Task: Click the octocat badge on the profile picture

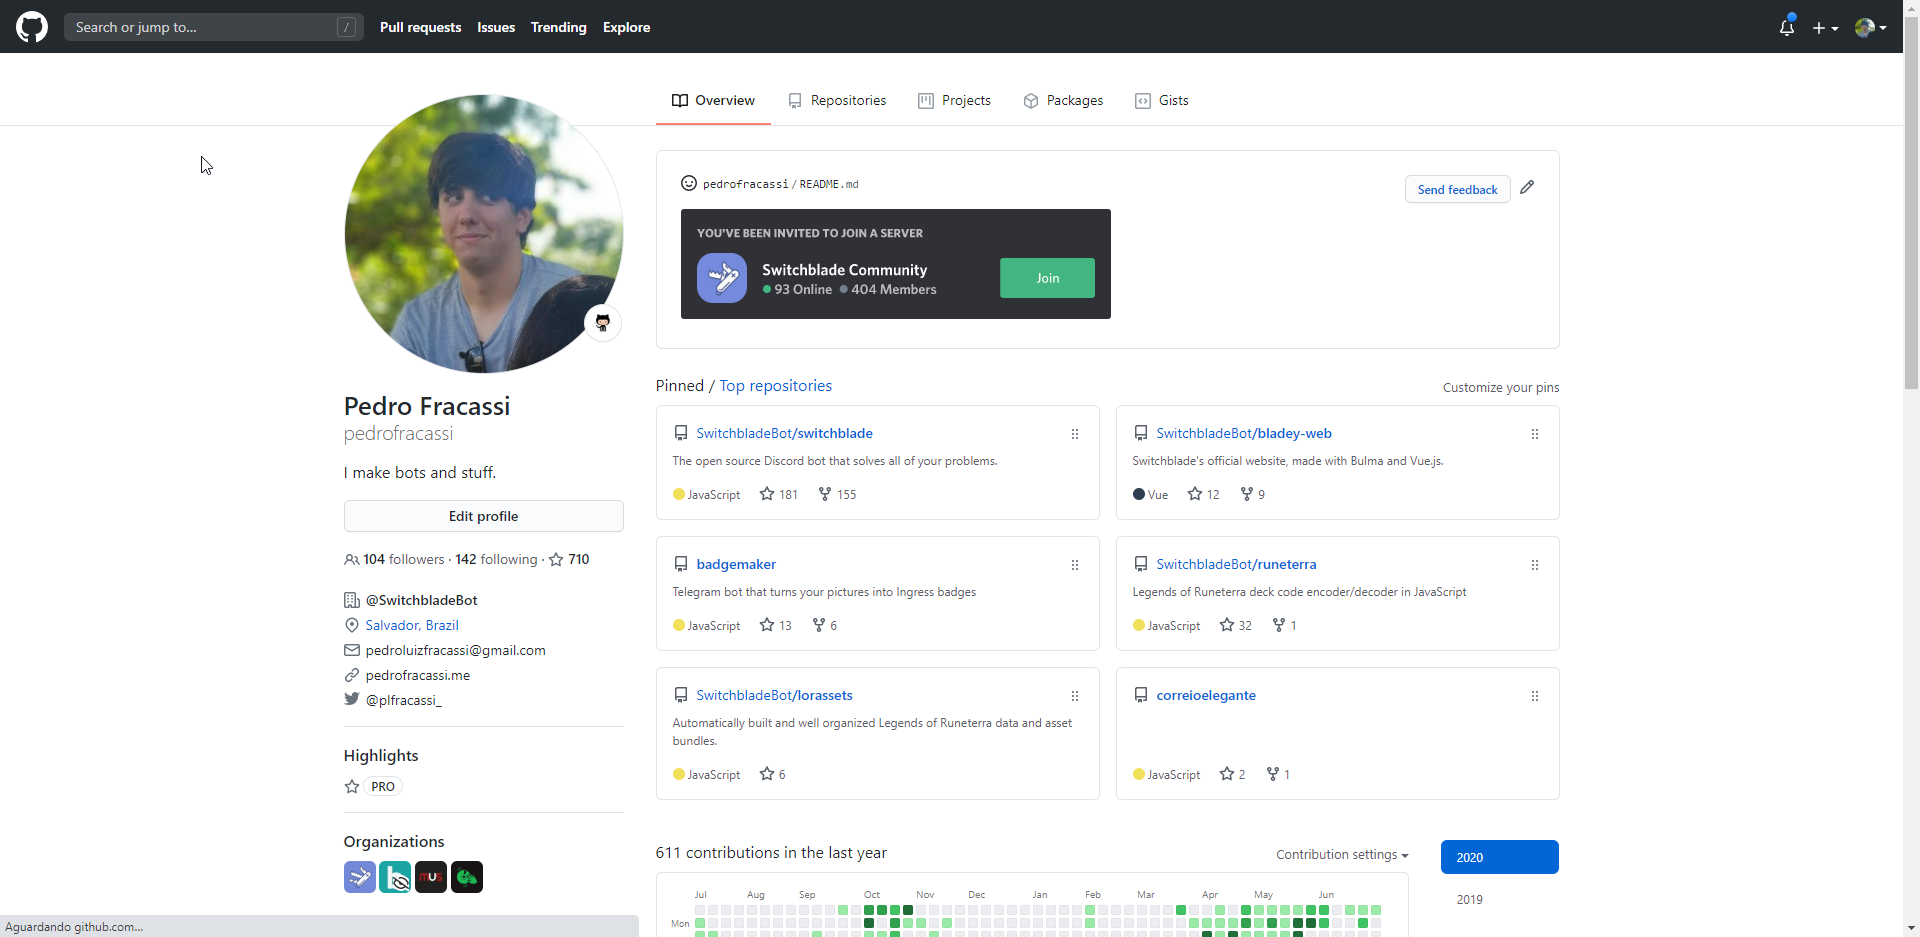Action: (602, 322)
